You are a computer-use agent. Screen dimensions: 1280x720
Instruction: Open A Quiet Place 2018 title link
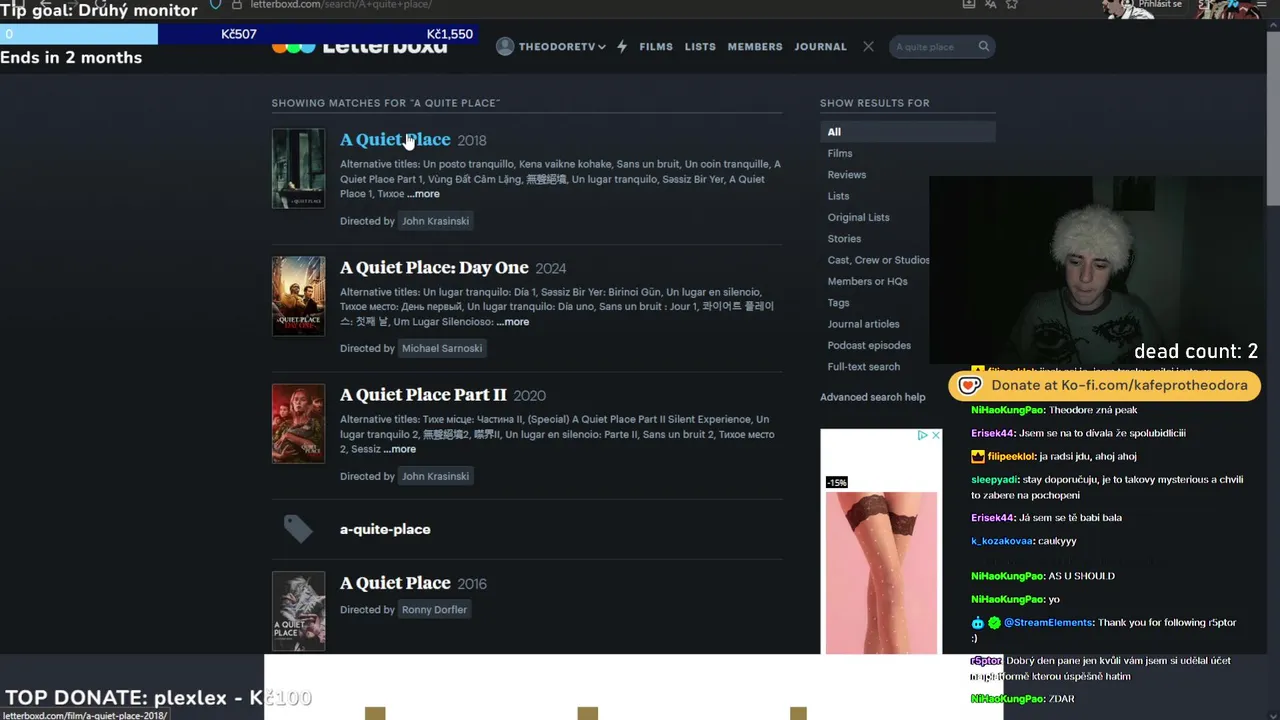395,140
